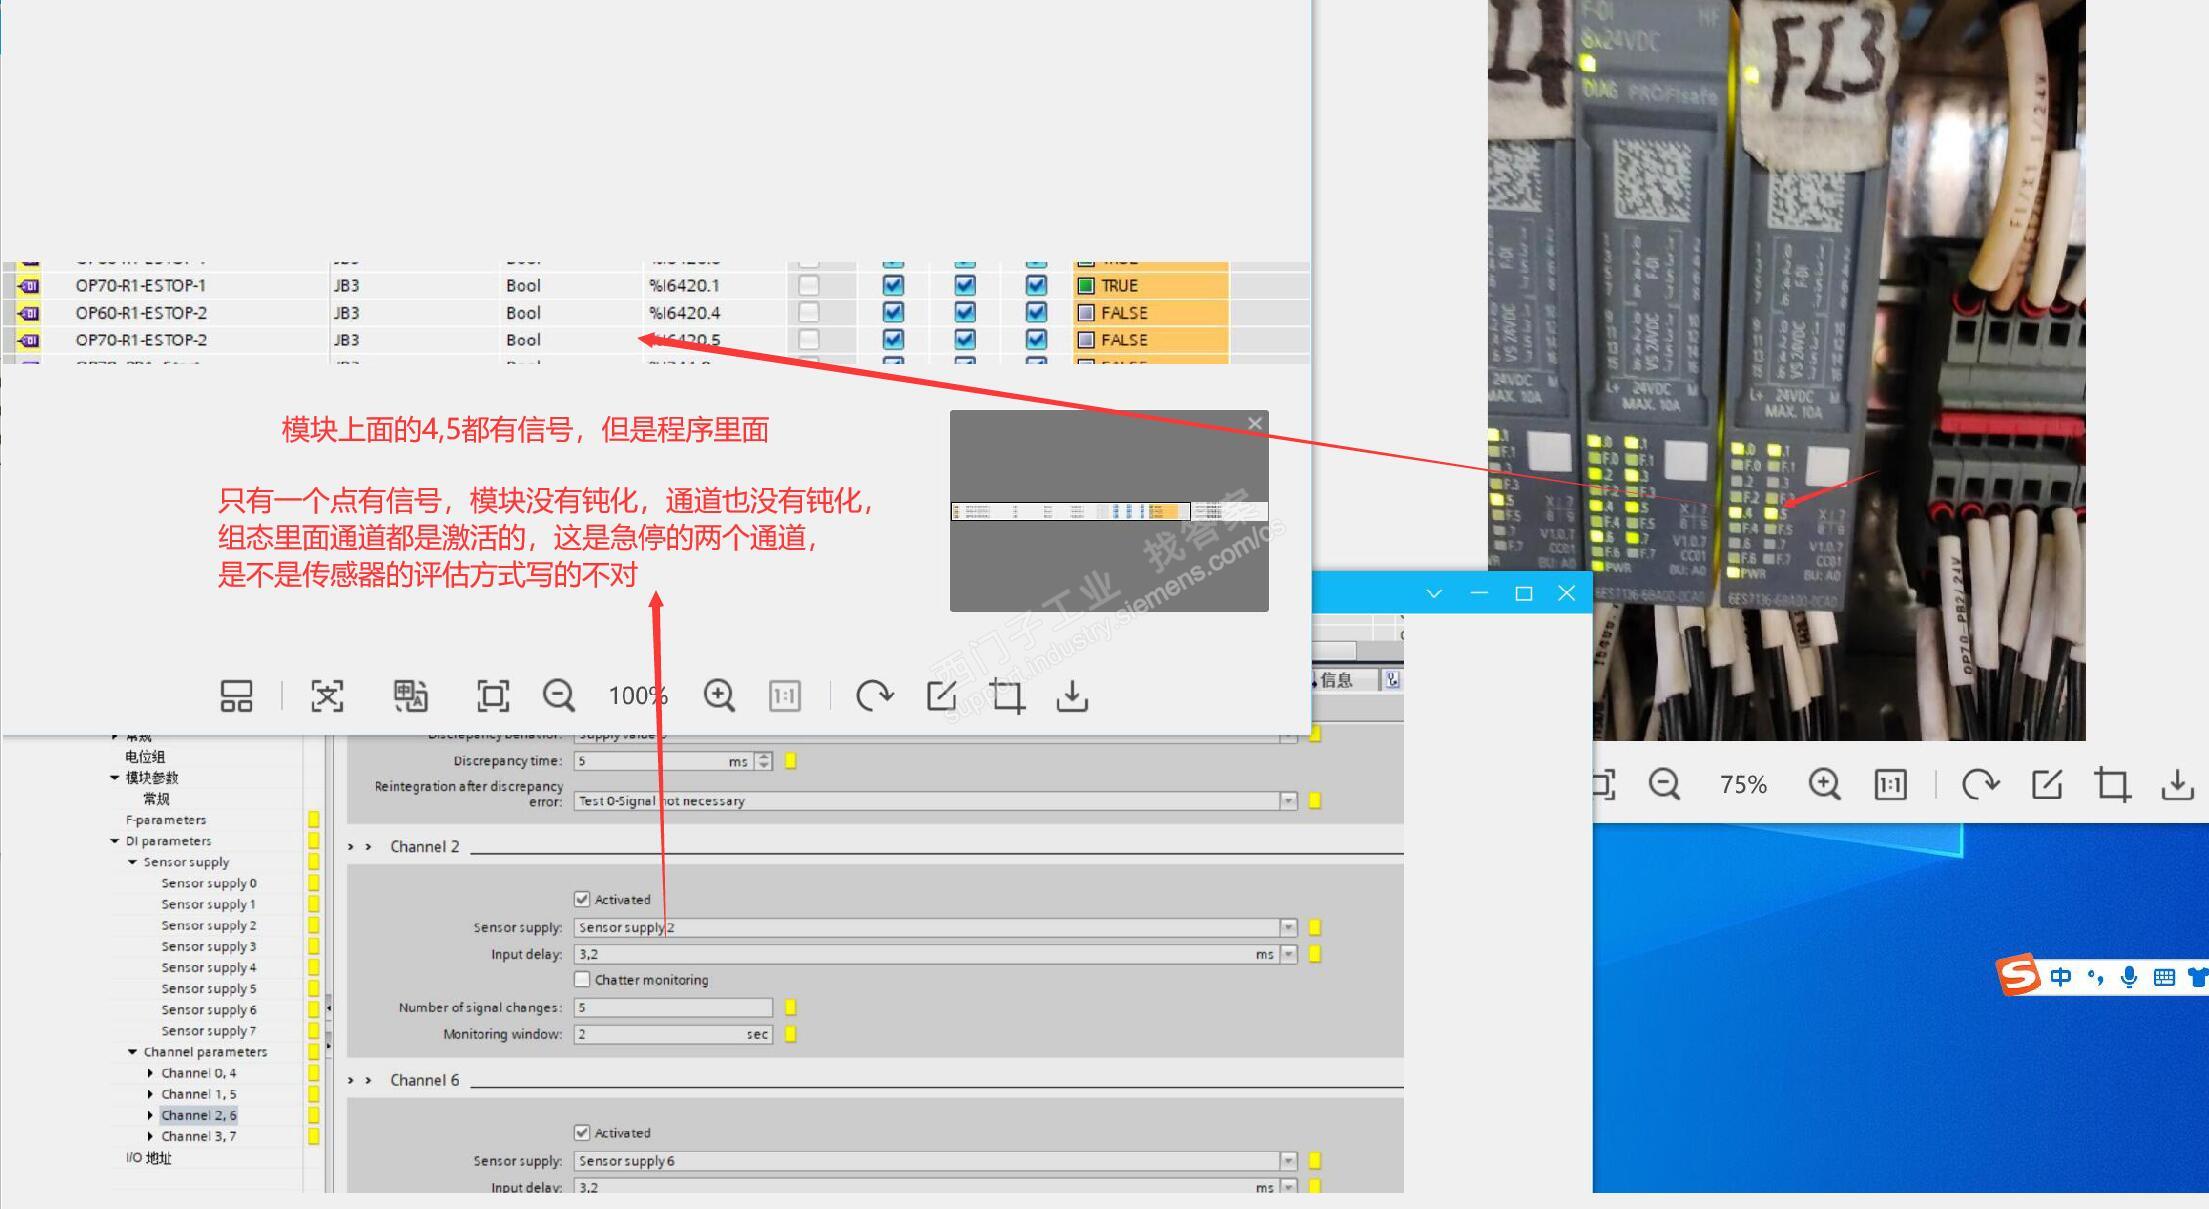Rotate image in left viewer toolbar

[874, 695]
